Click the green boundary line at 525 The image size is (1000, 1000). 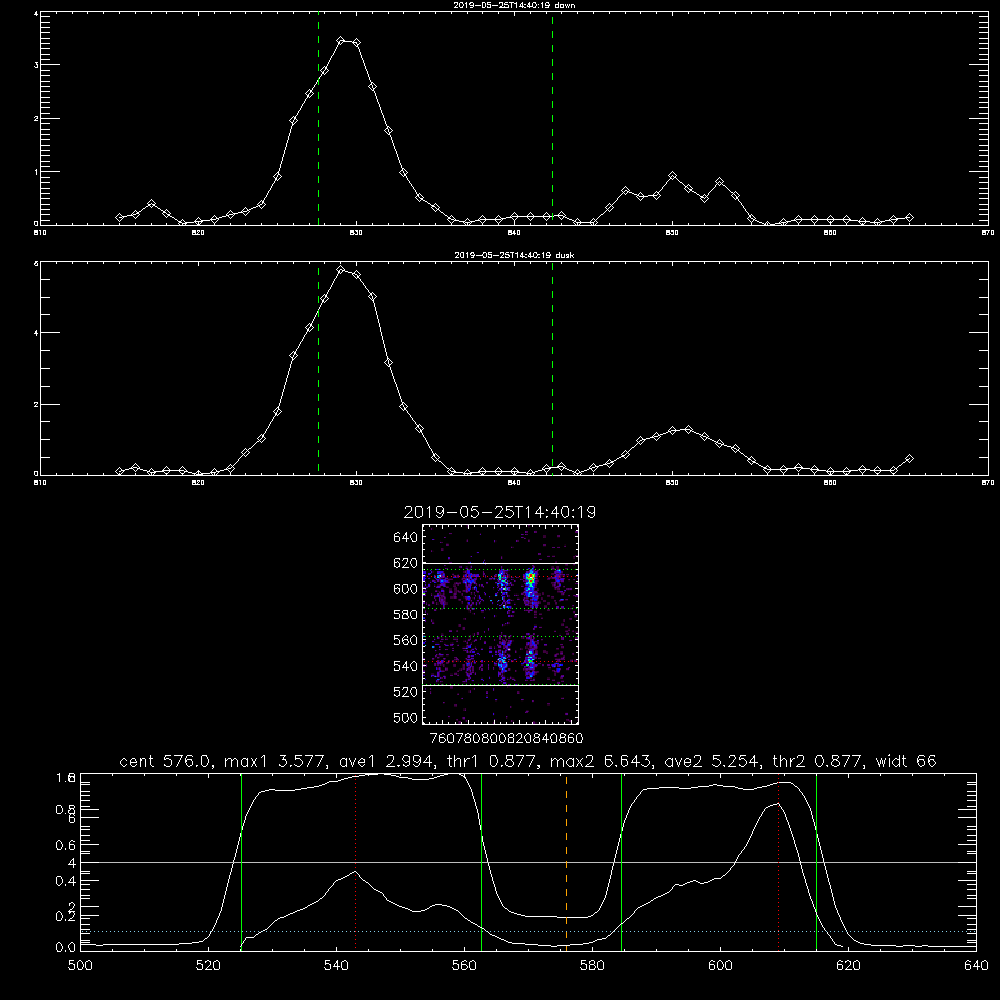click(241, 862)
